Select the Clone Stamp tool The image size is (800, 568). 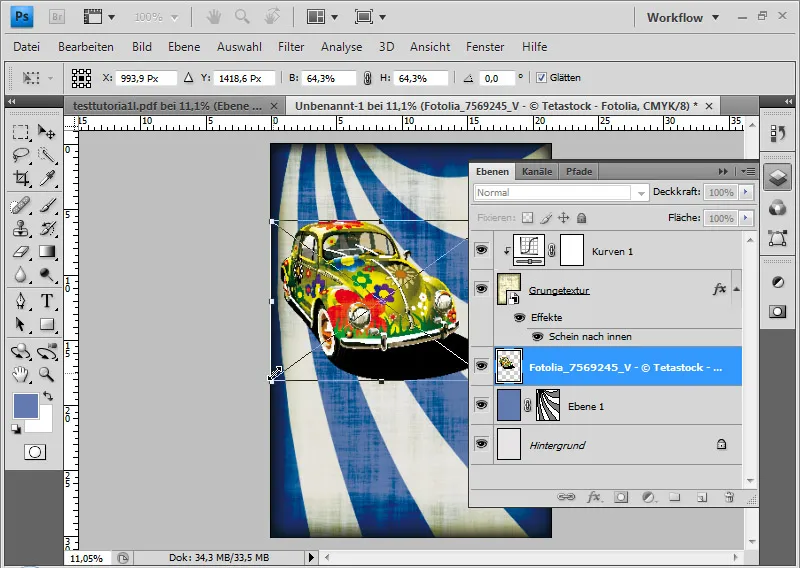[x=20, y=228]
